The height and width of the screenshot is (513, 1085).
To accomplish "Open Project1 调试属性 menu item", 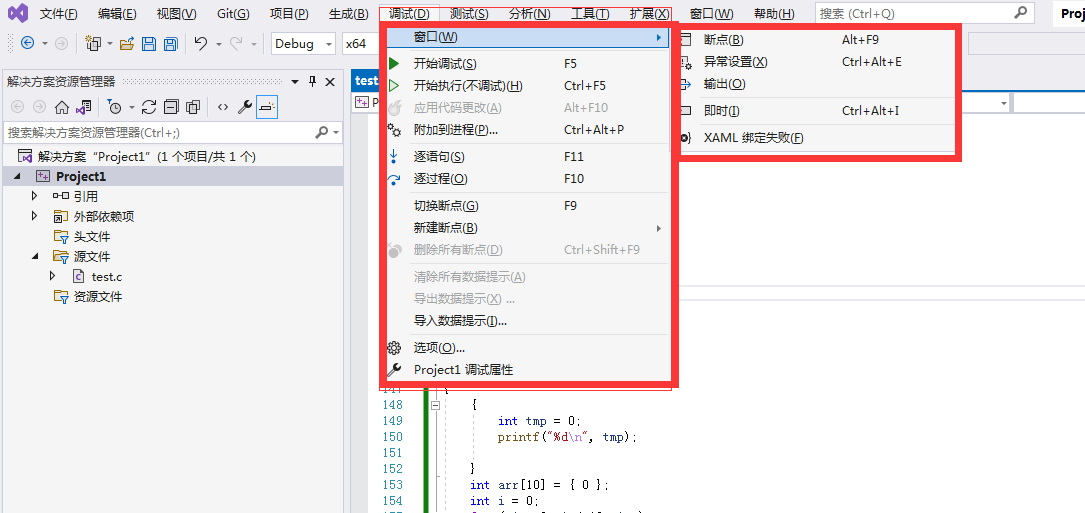I will coord(527,370).
